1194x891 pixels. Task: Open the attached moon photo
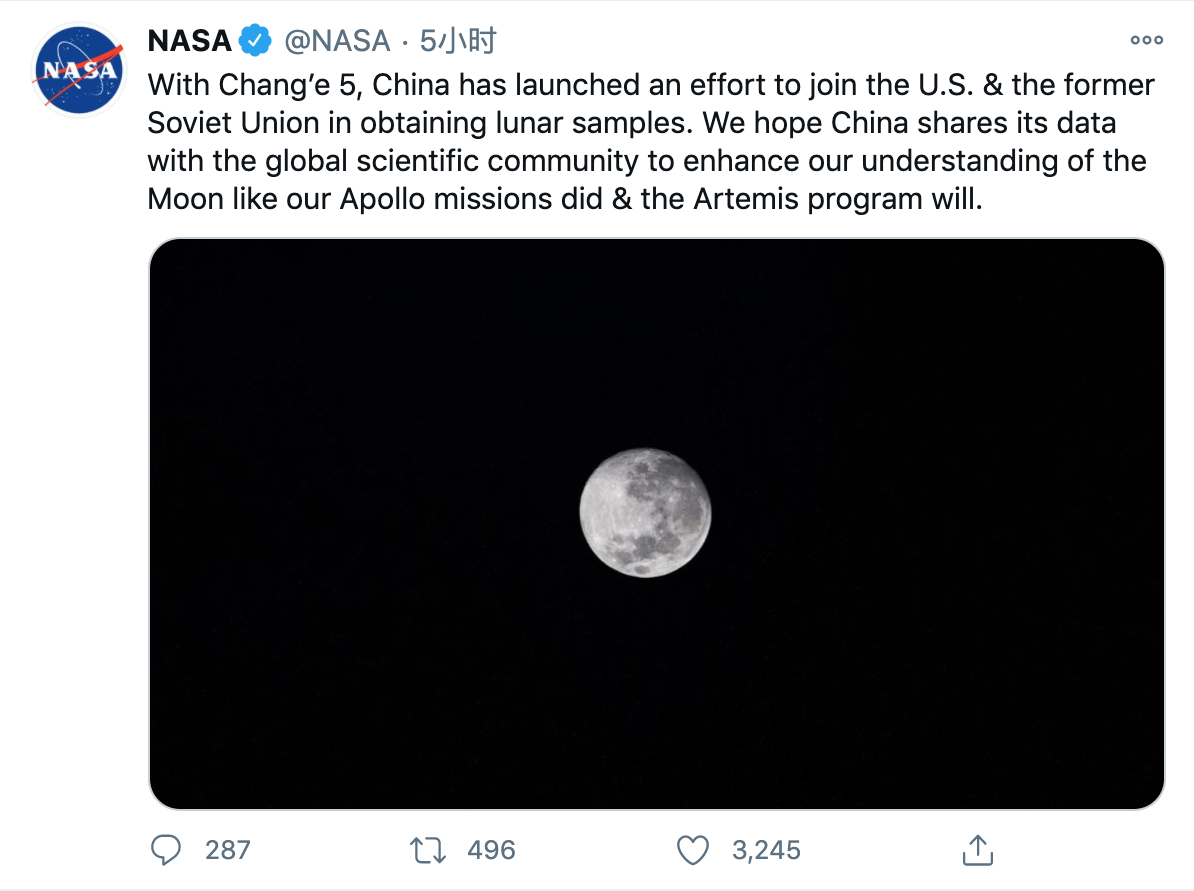point(656,524)
